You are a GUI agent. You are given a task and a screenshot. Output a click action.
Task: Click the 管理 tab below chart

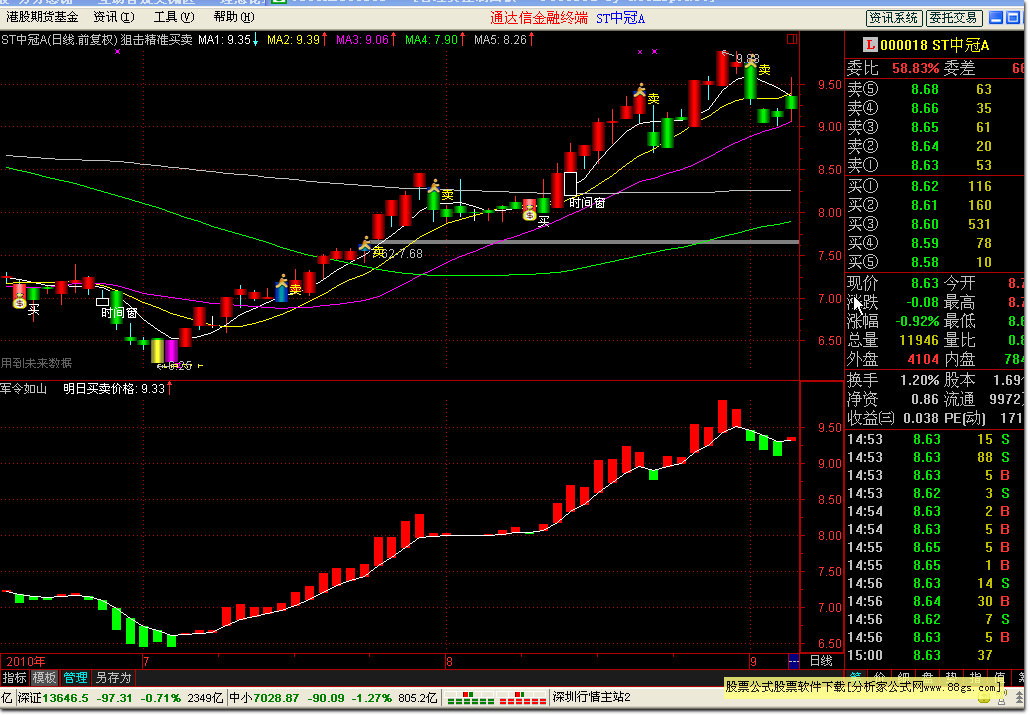coord(75,678)
